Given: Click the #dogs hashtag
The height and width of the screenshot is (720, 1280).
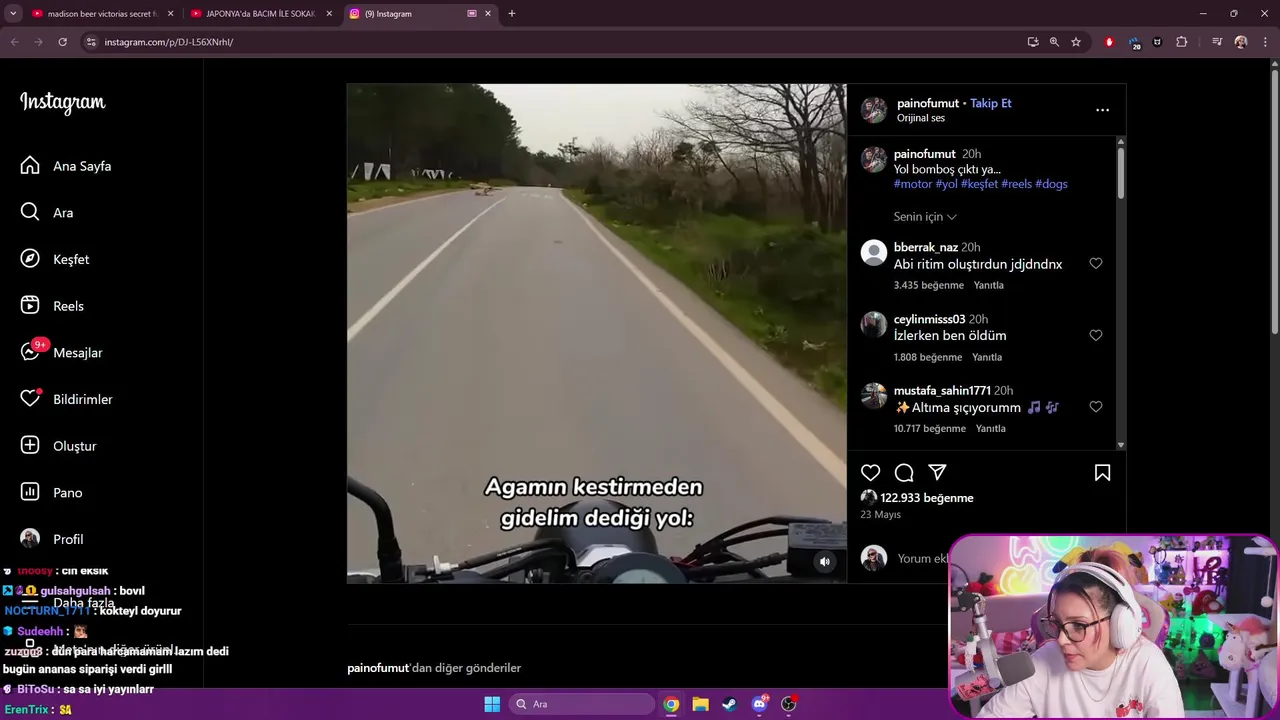Looking at the screenshot, I should click(1051, 184).
